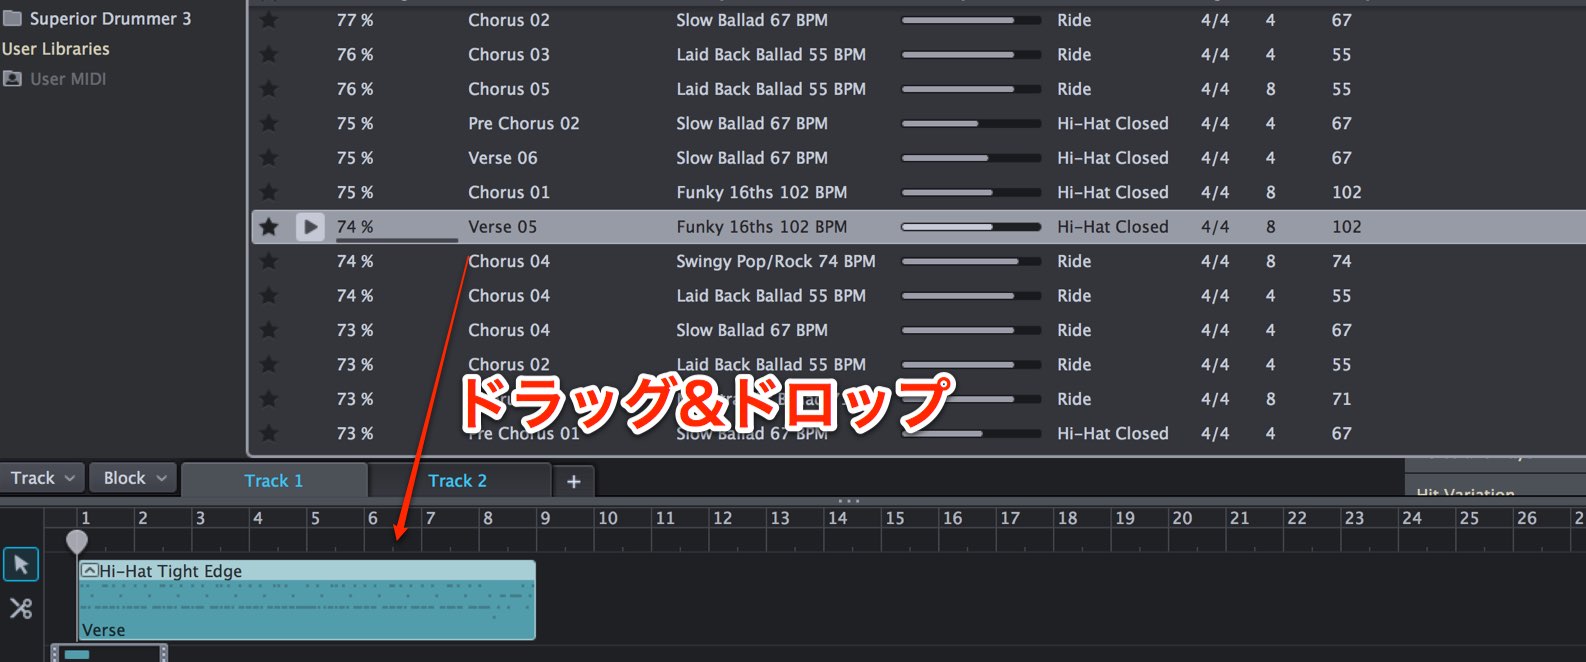Select the 'Chorus 03' groove name
Image resolution: width=1586 pixels, height=662 pixels.
(x=509, y=55)
